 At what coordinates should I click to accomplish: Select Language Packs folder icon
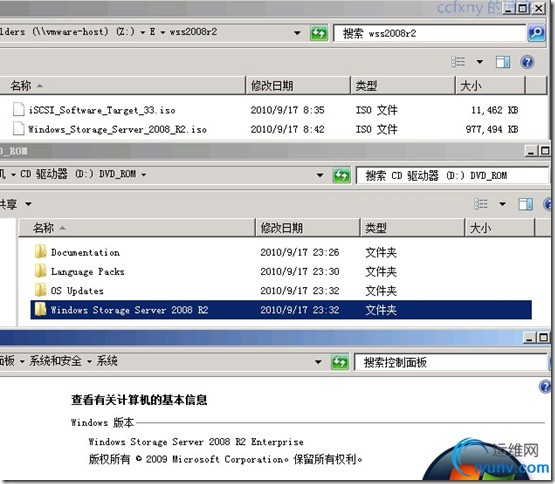pyautogui.click(x=40, y=271)
